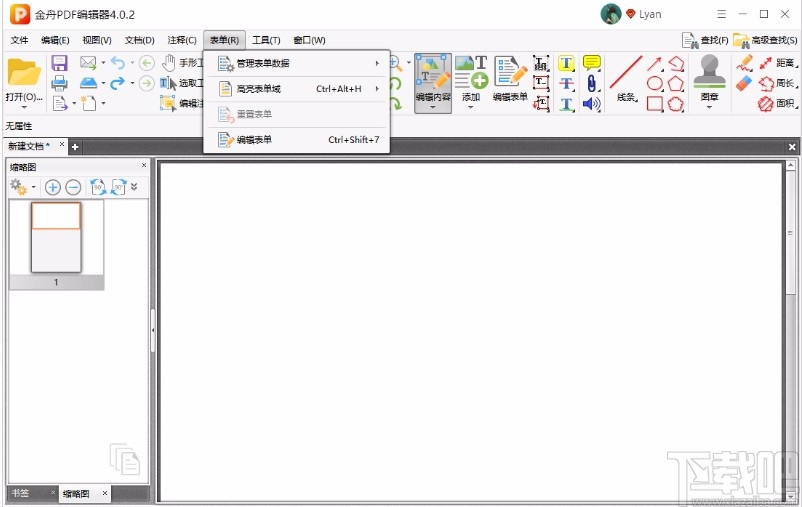
Task: Click the 查找(F) find button
Action: tap(705, 40)
